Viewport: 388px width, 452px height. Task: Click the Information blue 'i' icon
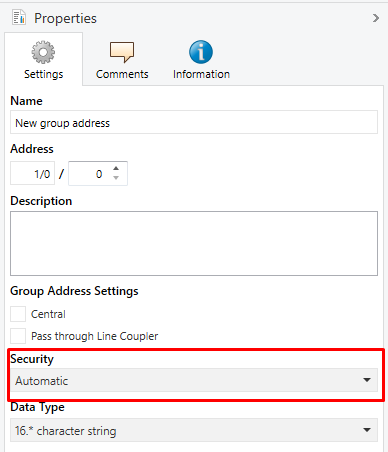[201, 52]
